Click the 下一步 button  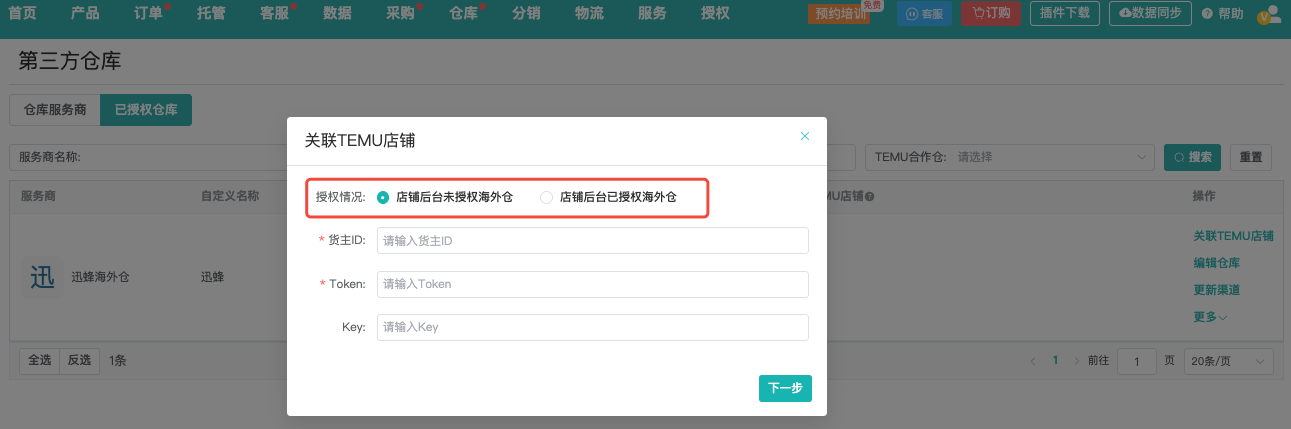click(x=785, y=388)
